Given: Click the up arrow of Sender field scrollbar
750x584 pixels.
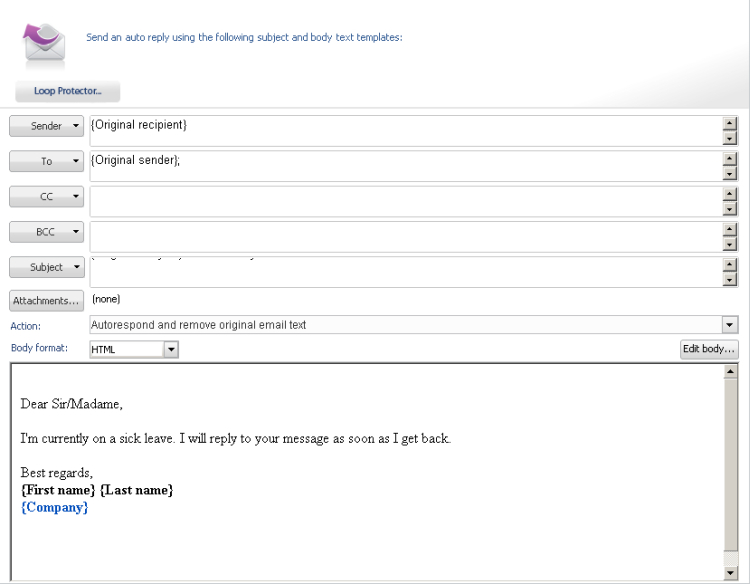Looking at the screenshot, I should 729,123.
